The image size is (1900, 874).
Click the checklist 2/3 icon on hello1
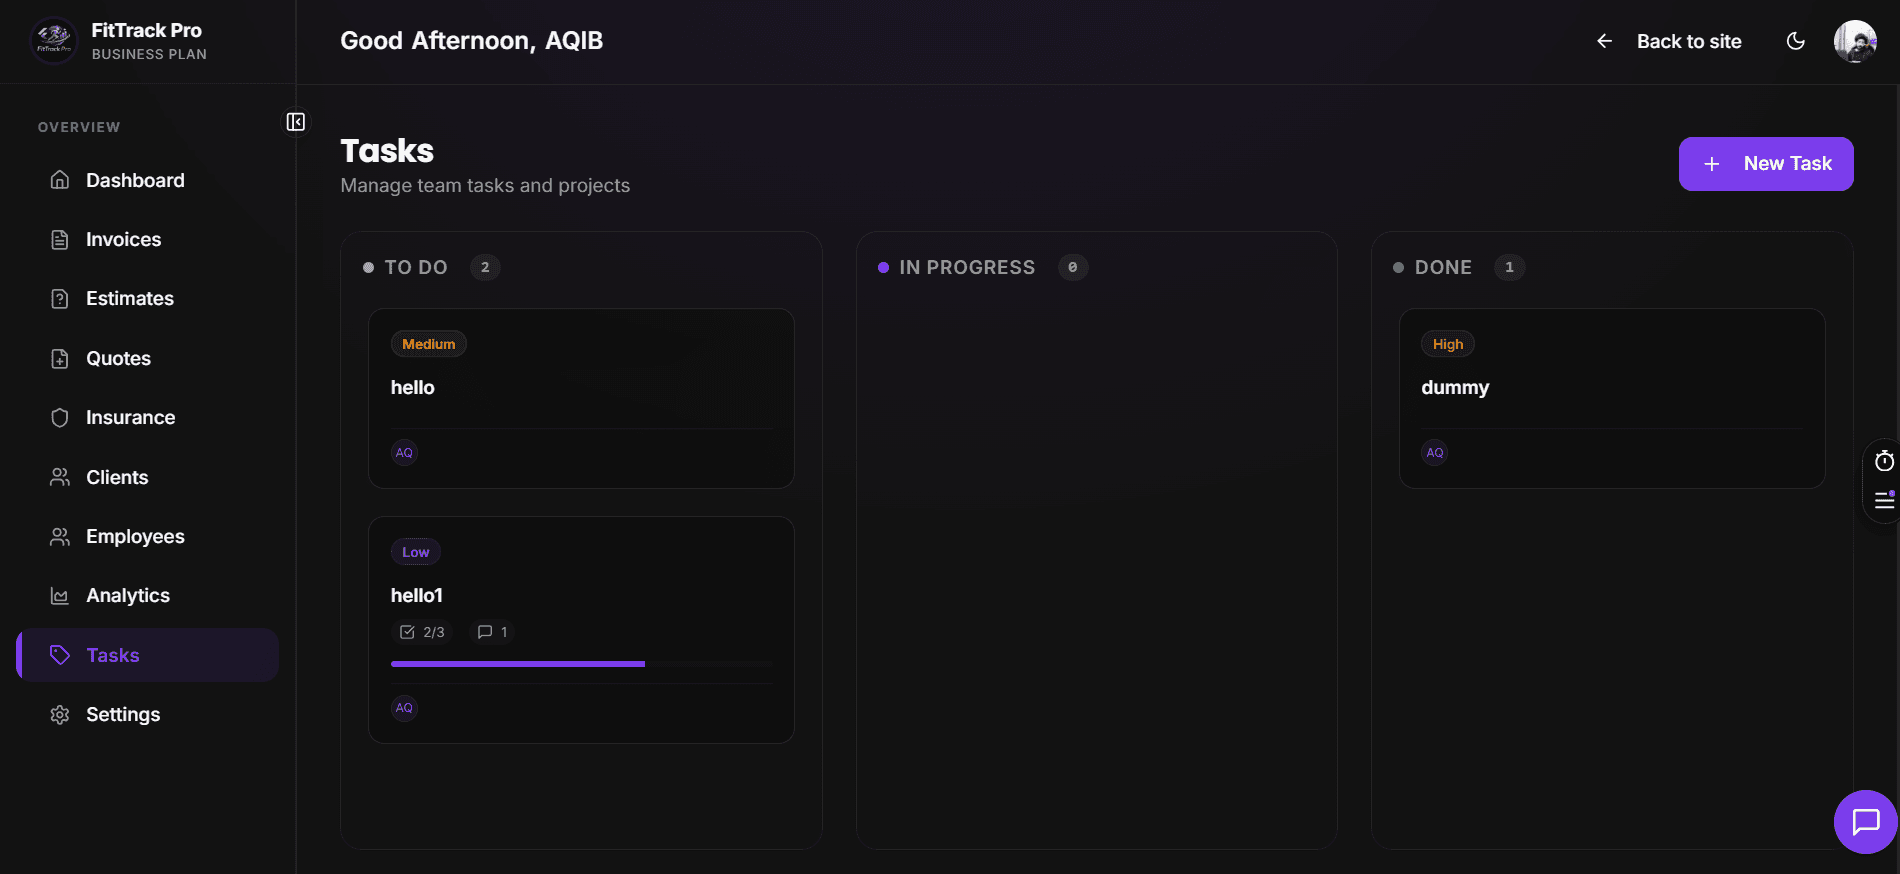tap(408, 632)
